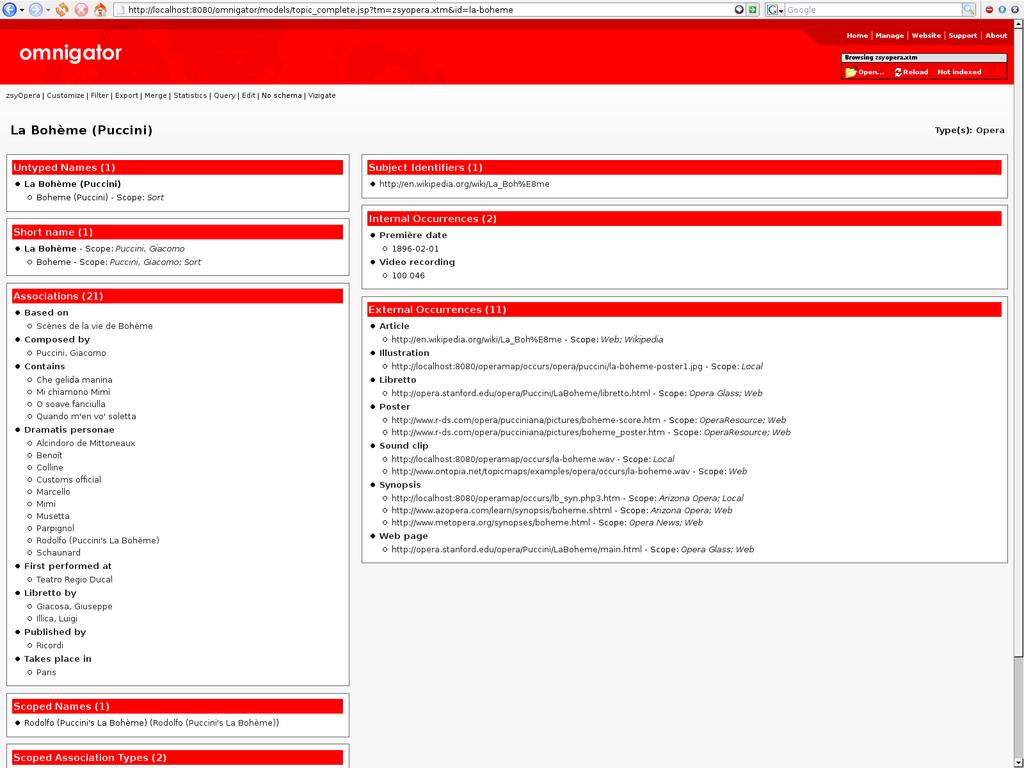Image resolution: width=1024 pixels, height=768 pixels.
Task: Click the page scrollbar up arrow
Action: [x=1018, y=24]
